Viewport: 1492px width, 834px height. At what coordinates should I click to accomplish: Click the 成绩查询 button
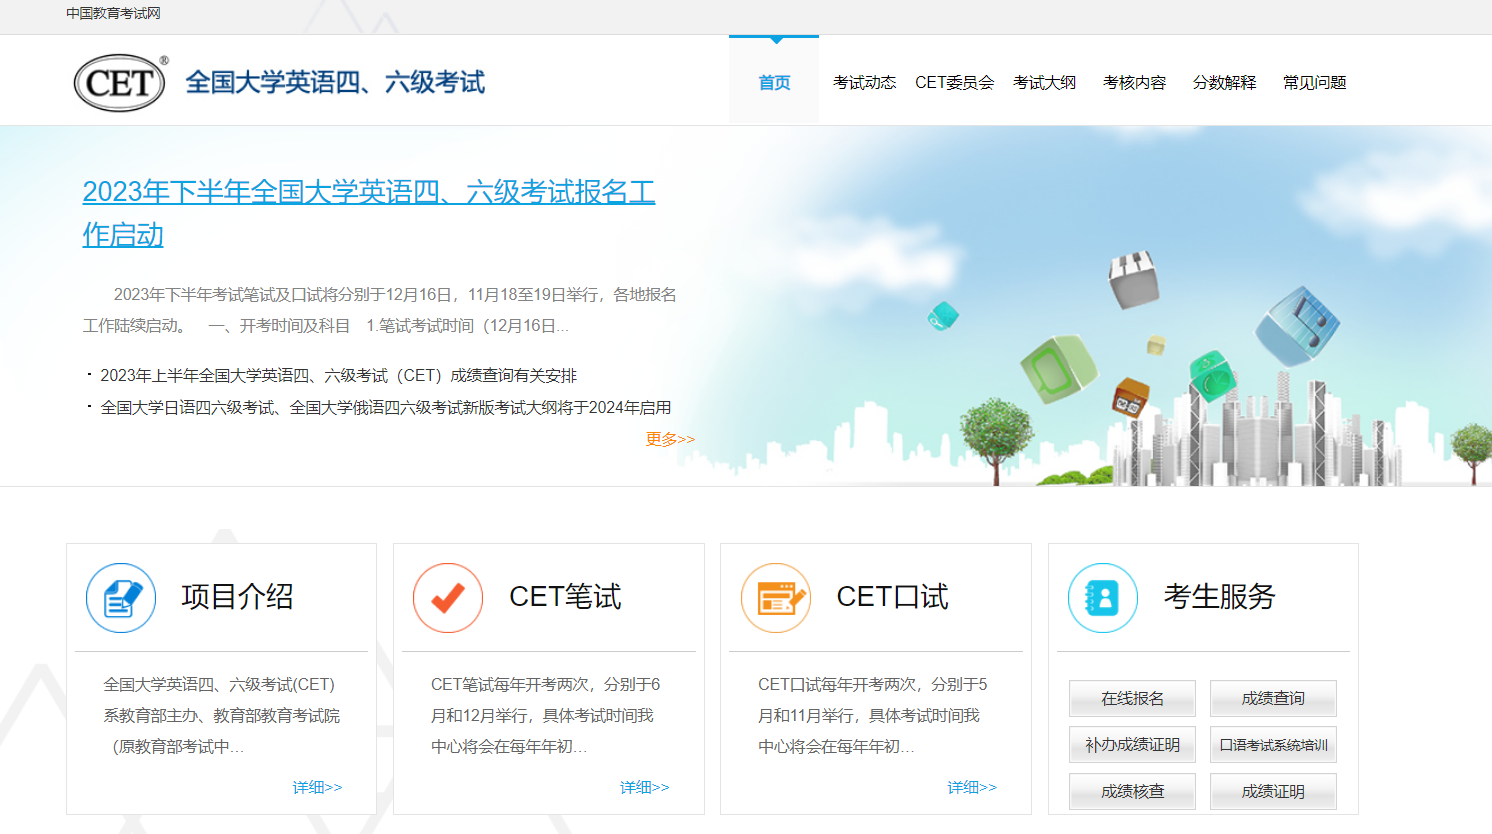[1273, 698]
